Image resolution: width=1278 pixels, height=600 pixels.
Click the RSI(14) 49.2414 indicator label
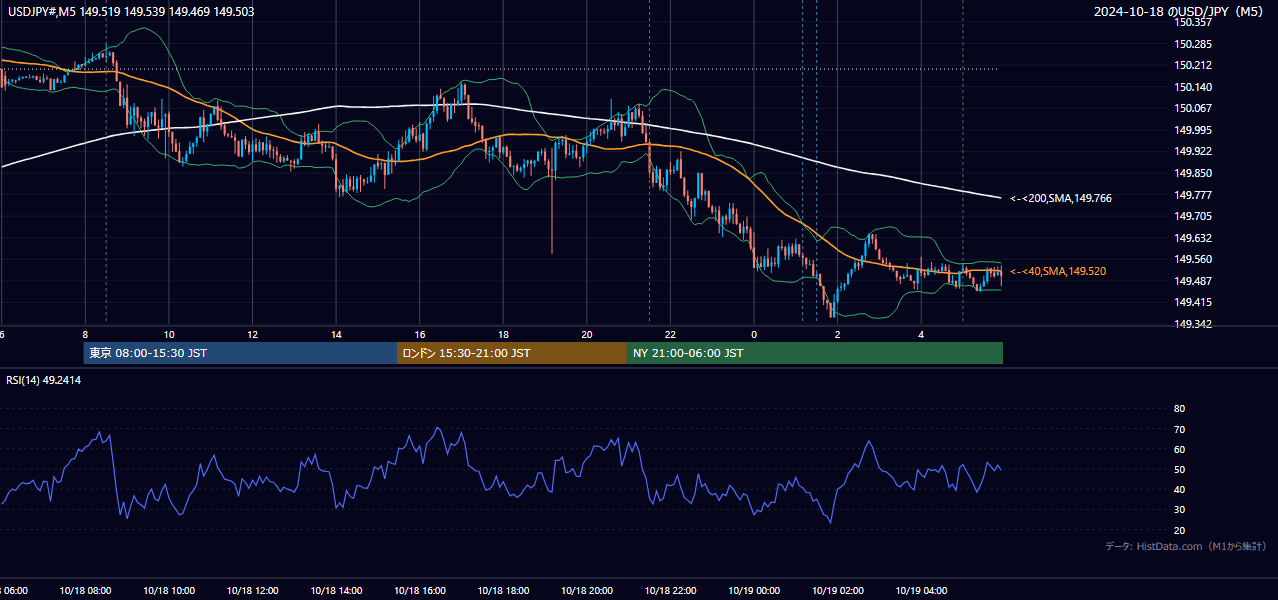tap(43, 380)
